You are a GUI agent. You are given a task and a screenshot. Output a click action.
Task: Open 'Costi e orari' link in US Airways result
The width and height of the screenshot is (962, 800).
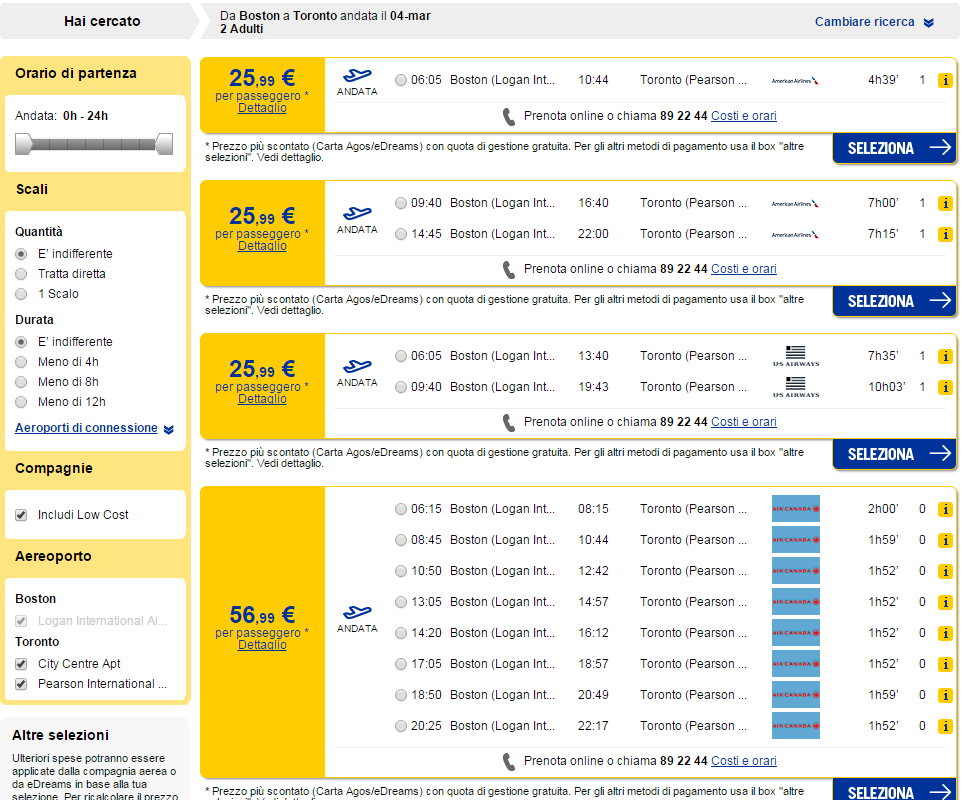[744, 422]
